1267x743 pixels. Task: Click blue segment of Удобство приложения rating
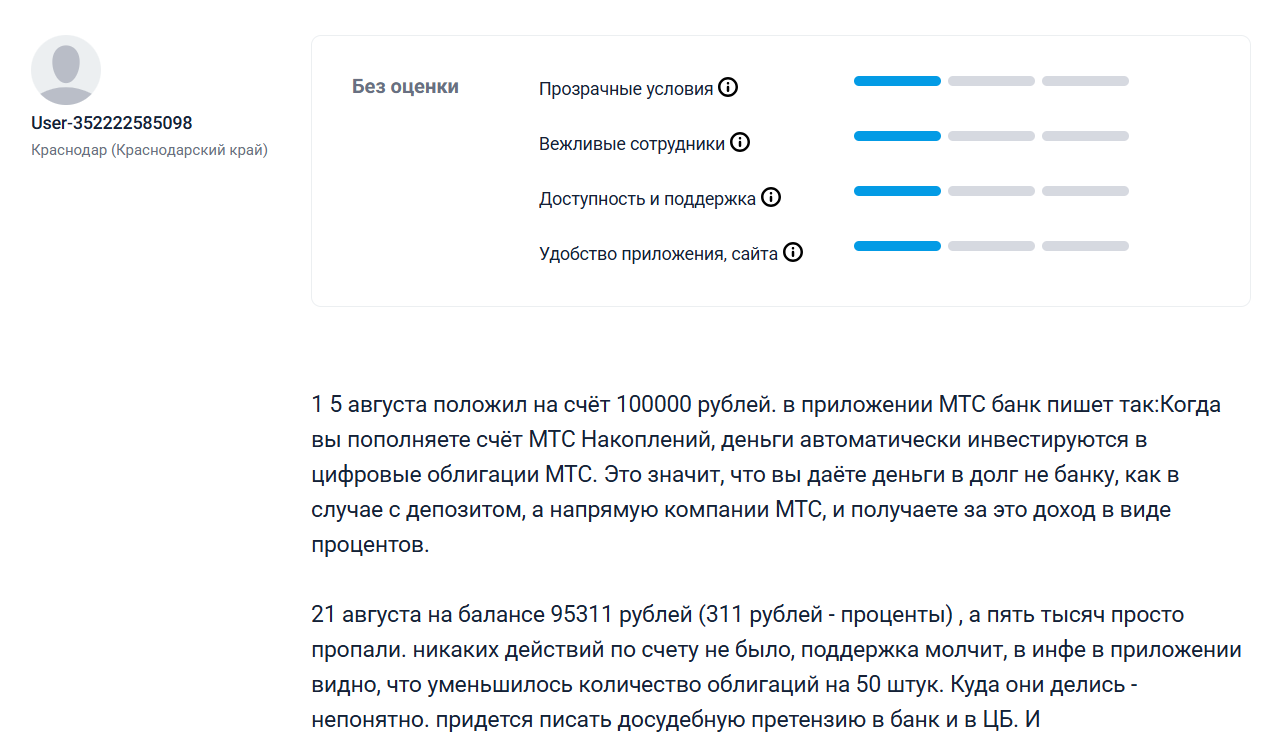897,246
